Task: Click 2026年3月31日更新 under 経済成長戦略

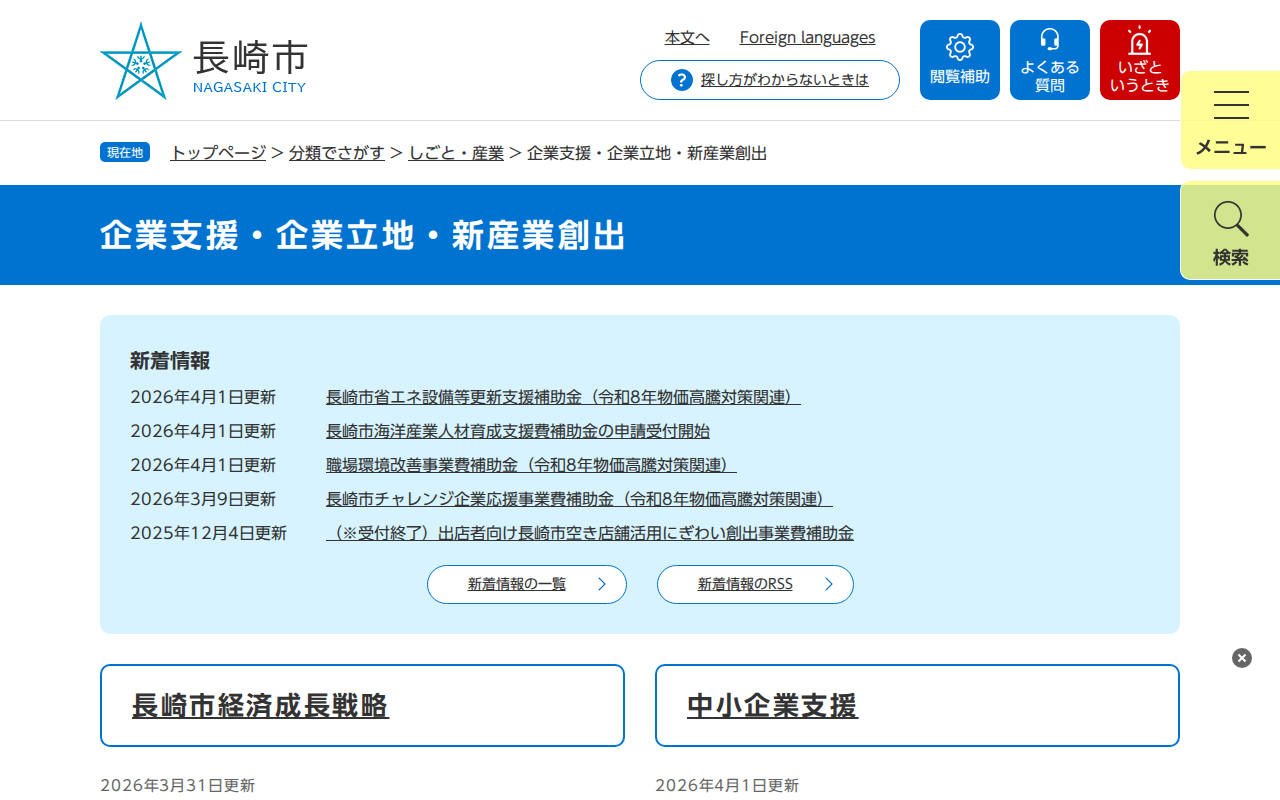Action: coord(178,785)
